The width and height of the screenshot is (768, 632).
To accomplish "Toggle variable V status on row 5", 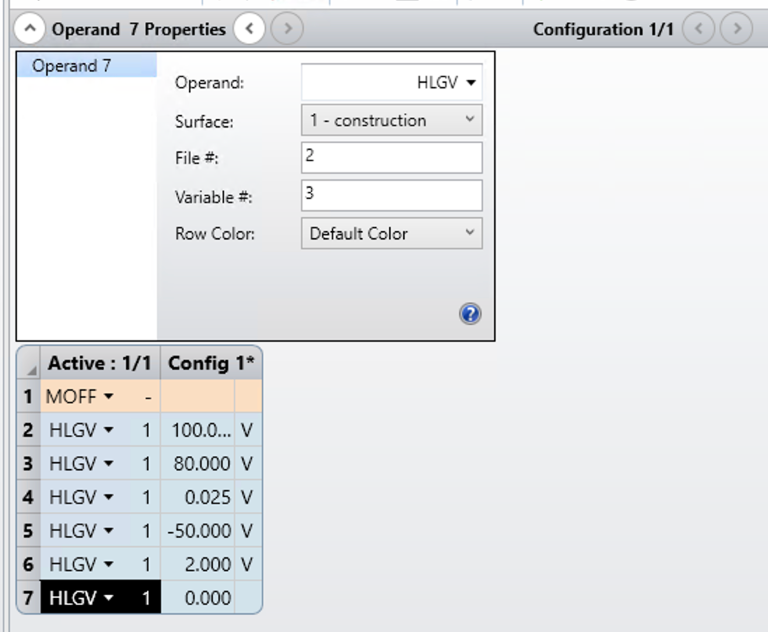I will tap(247, 531).
